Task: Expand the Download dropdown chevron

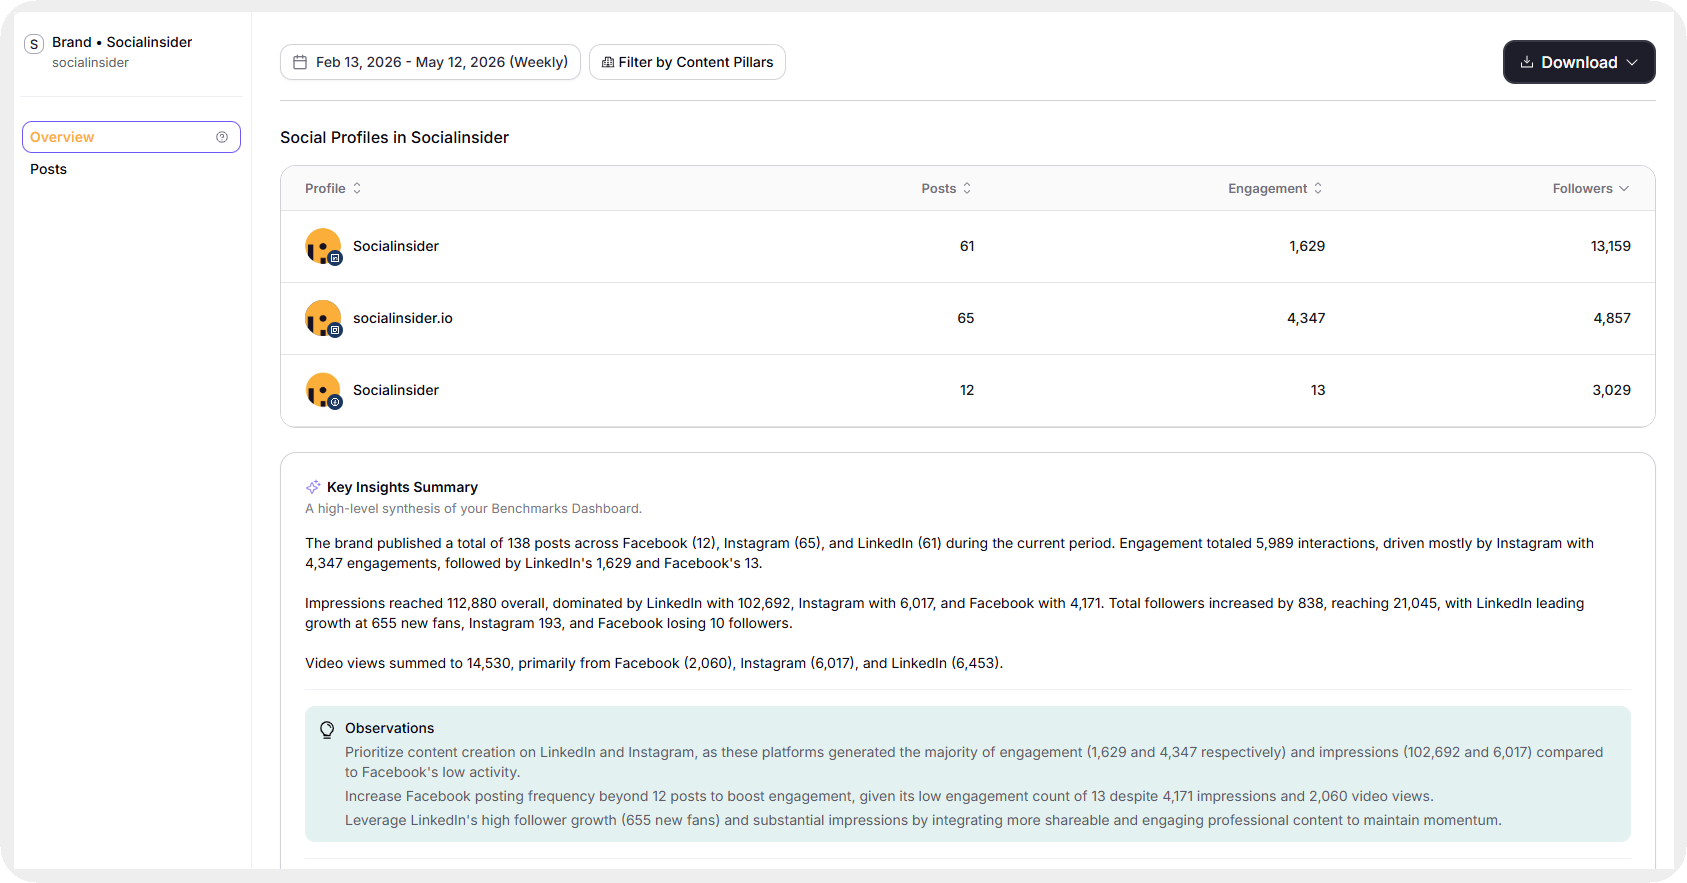Action: (1632, 62)
